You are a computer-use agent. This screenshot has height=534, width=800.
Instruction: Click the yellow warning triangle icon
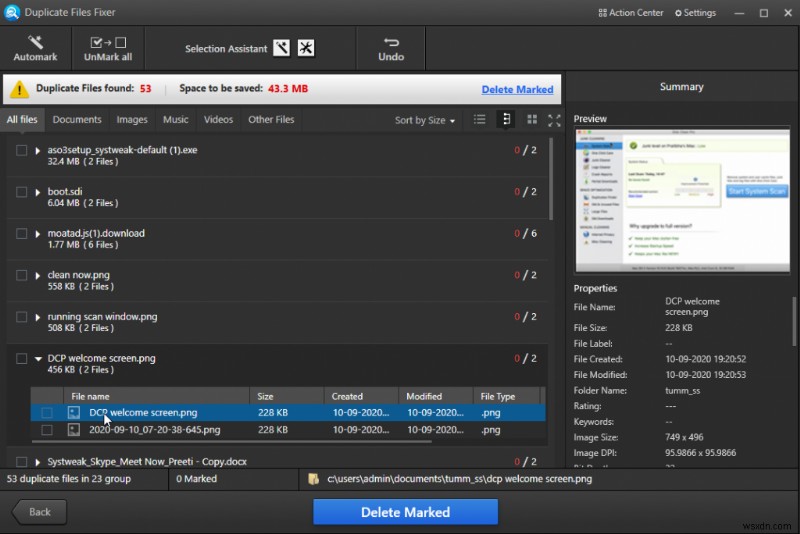19,89
